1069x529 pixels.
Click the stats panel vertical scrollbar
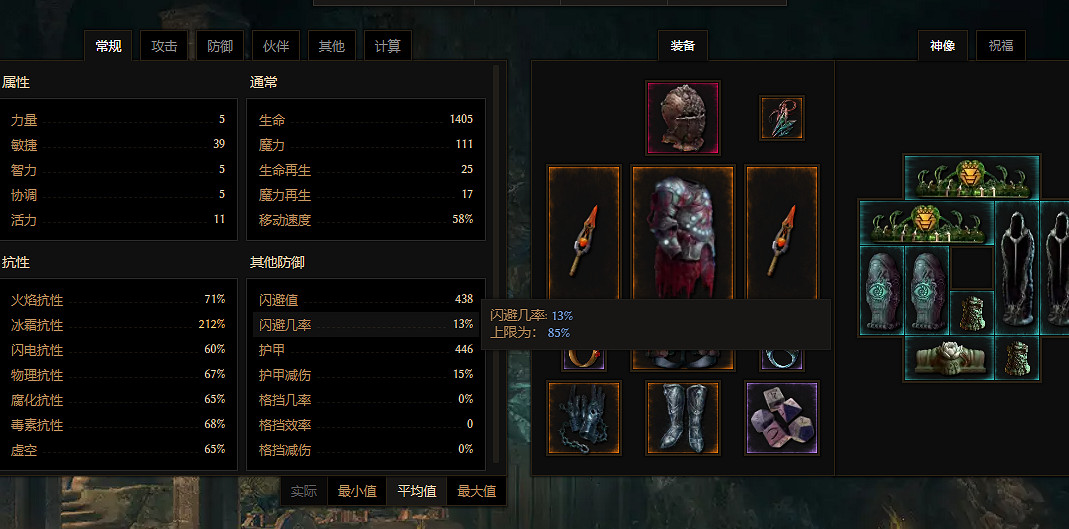(x=496, y=264)
